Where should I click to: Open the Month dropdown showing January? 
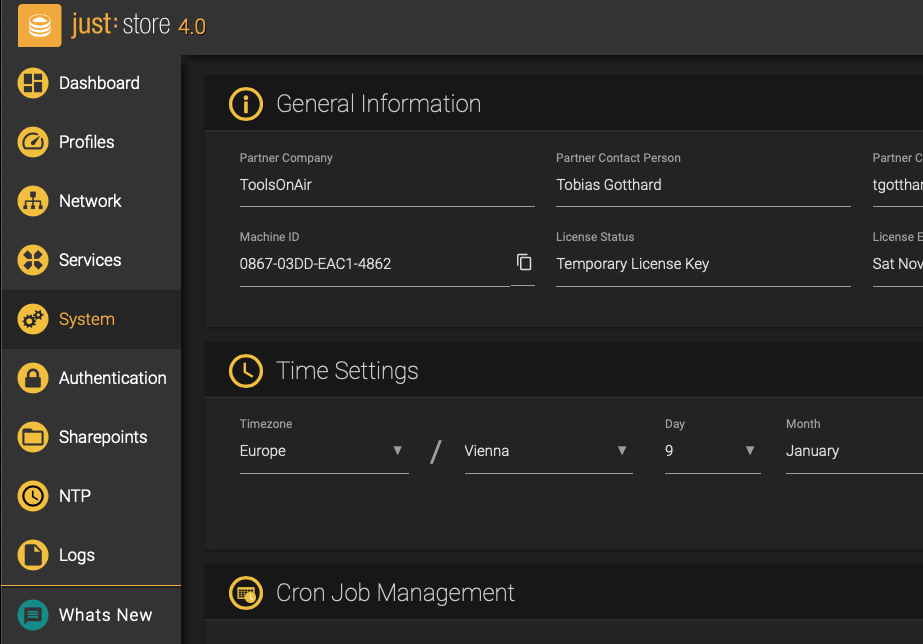(854, 452)
